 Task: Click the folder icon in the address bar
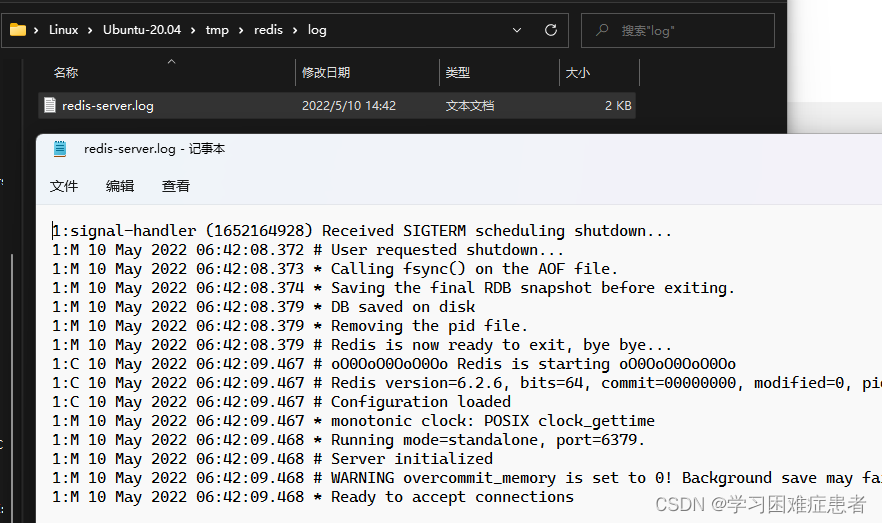pyautogui.click(x=18, y=30)
